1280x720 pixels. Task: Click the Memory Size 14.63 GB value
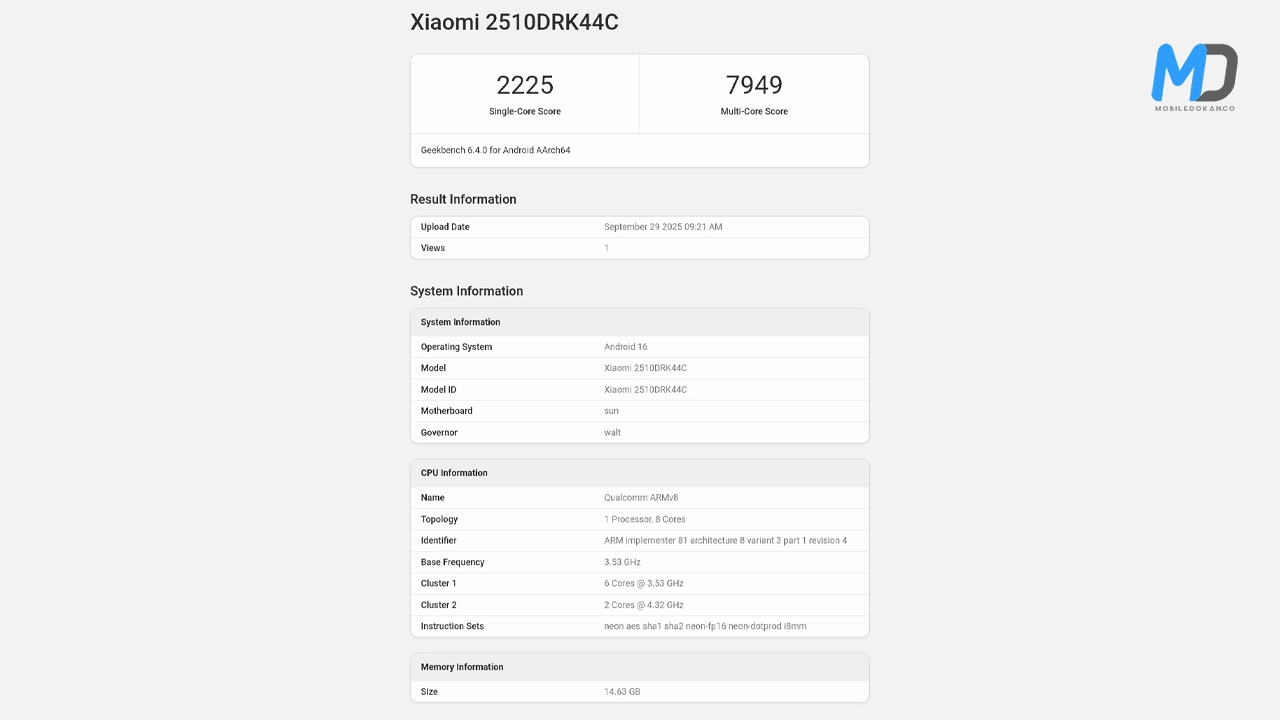621,692
